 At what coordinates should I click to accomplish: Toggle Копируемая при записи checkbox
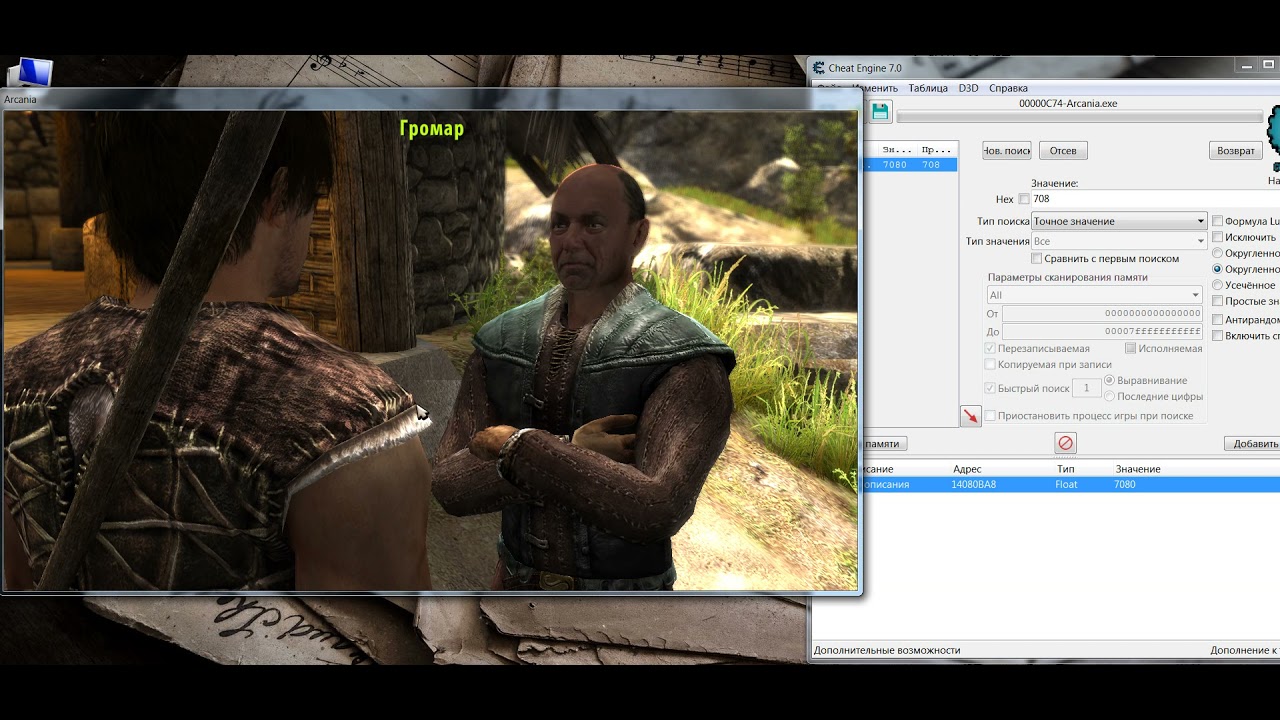tap(990, 364)
